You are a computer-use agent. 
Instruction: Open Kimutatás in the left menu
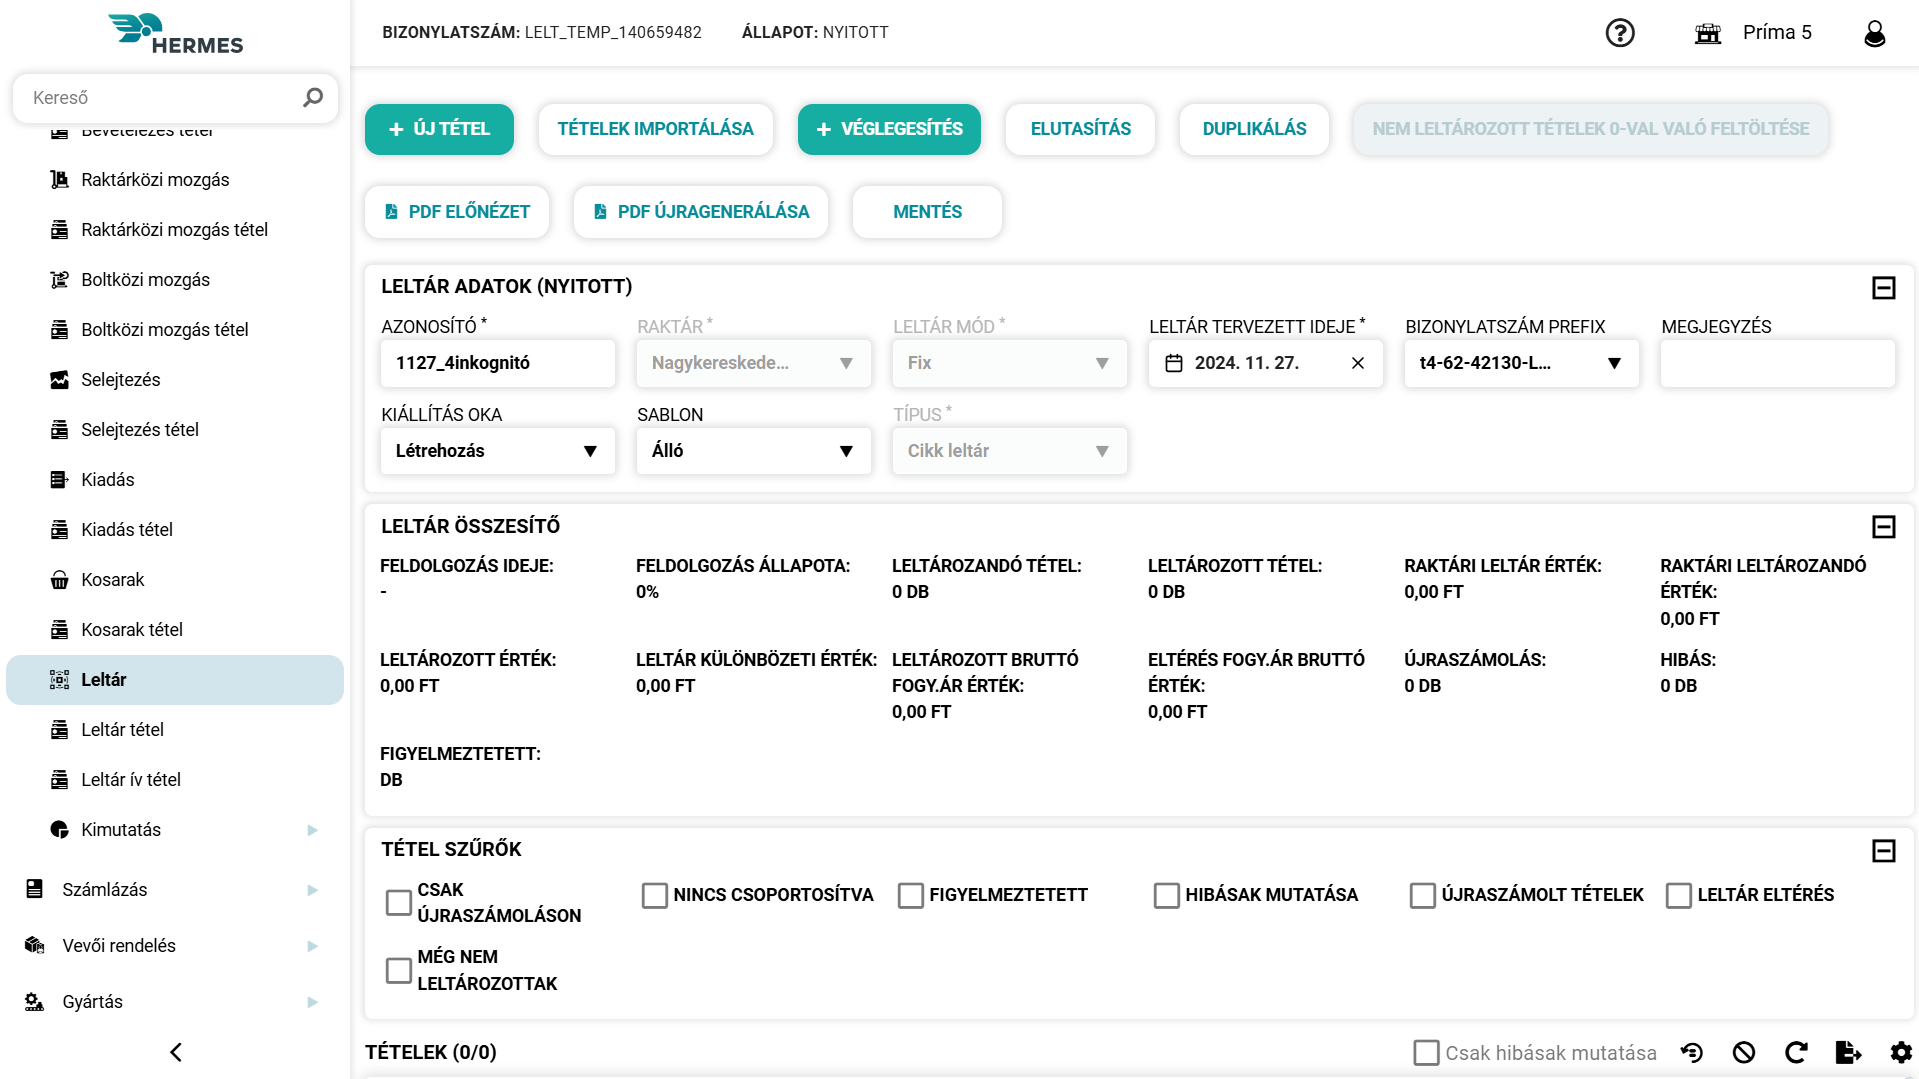coord(120,829)
